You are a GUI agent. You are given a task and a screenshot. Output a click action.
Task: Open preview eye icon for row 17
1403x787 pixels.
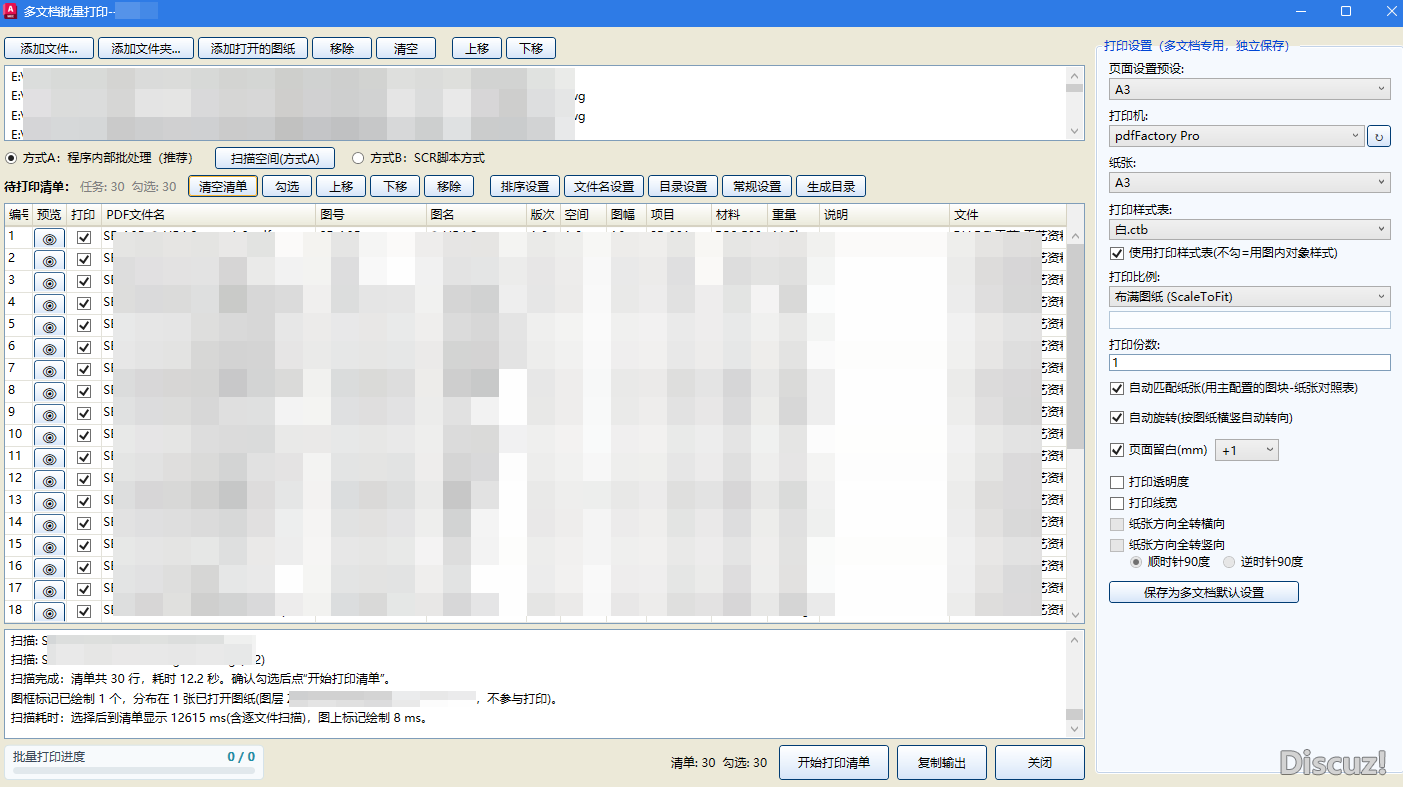tap(49, 590)
